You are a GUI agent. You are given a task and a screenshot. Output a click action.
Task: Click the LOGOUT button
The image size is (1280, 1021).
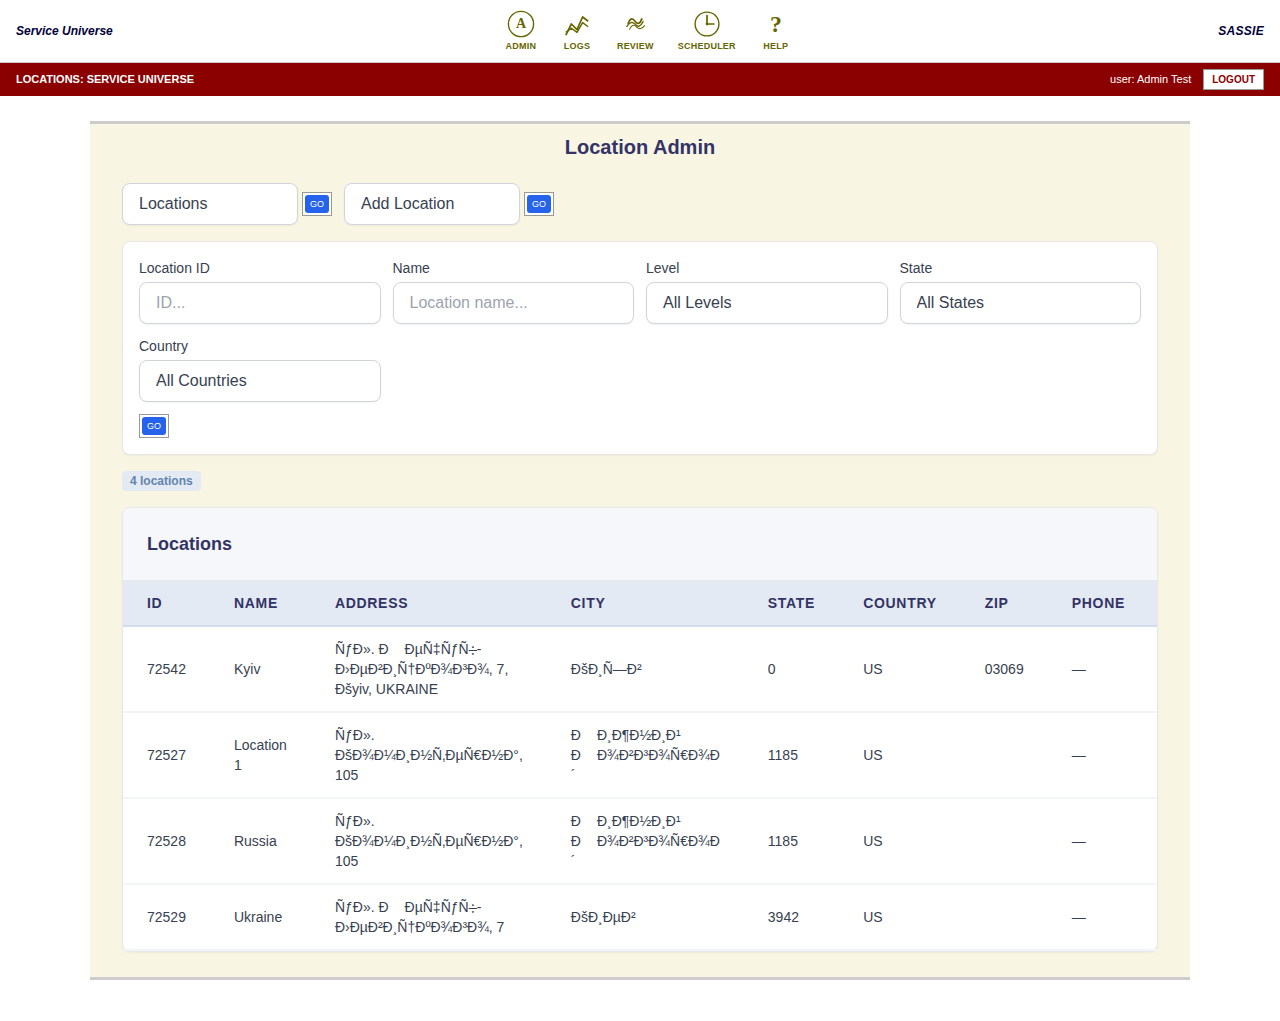click(x=1233, y=79)
